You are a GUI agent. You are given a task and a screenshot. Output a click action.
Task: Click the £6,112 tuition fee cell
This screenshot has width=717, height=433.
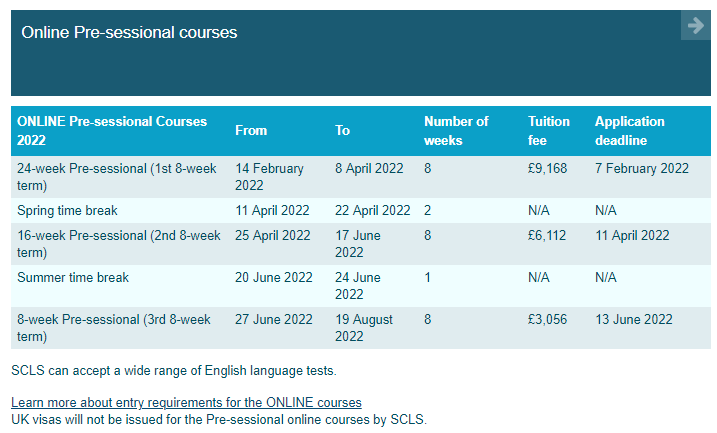[547, 235]
